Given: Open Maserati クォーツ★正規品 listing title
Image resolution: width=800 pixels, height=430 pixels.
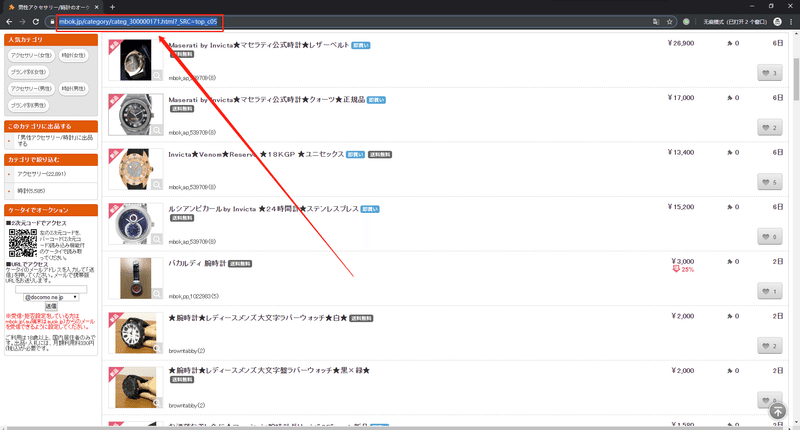Looking at the screenshot, I should (x=267, y=99).
